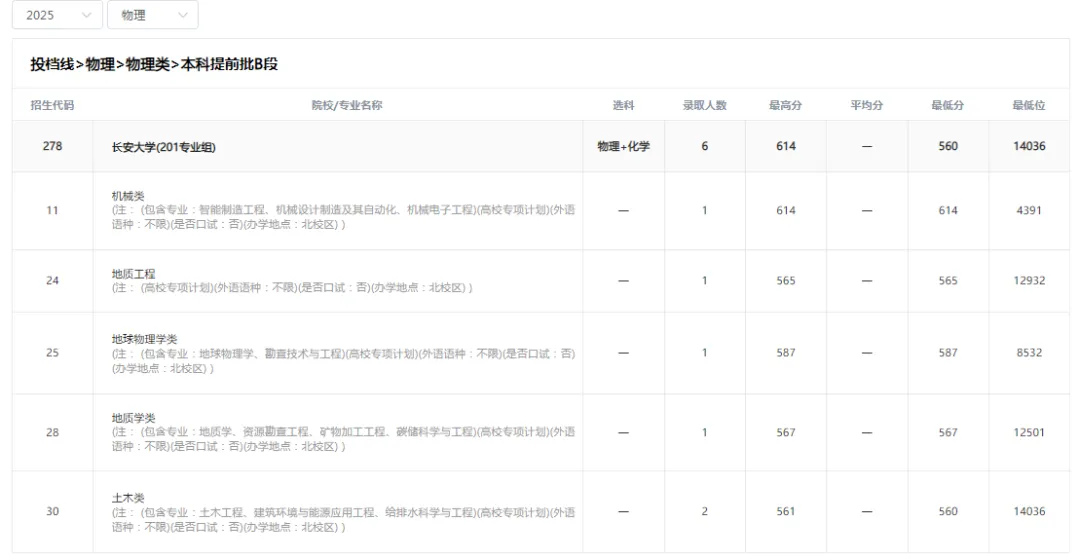
Task: Click the 地质学类 note about 资源勘查工程
Action: coord(343,439)
